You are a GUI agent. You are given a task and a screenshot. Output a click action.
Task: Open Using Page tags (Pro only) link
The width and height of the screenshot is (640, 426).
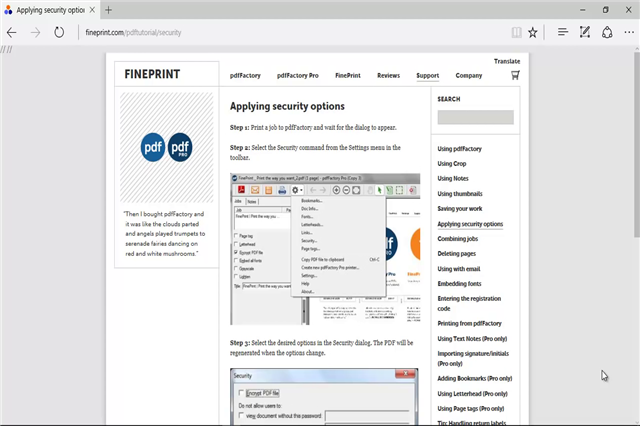click(x=471, y=408)
